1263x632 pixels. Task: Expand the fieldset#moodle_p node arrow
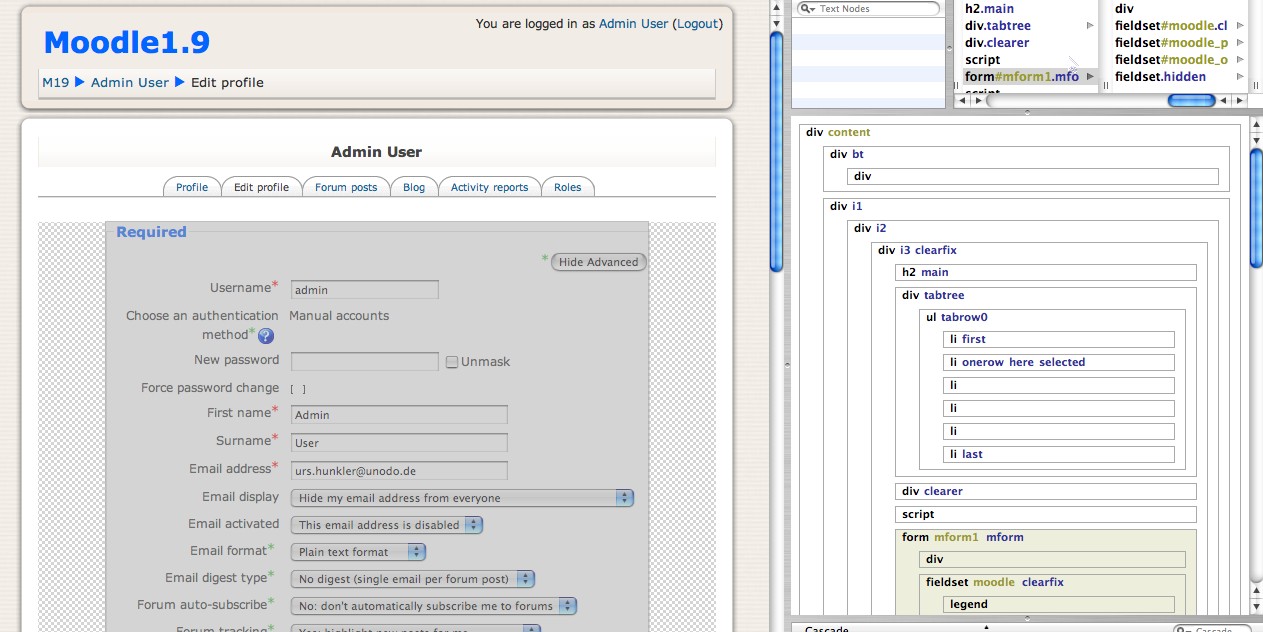coord(1240,43)
